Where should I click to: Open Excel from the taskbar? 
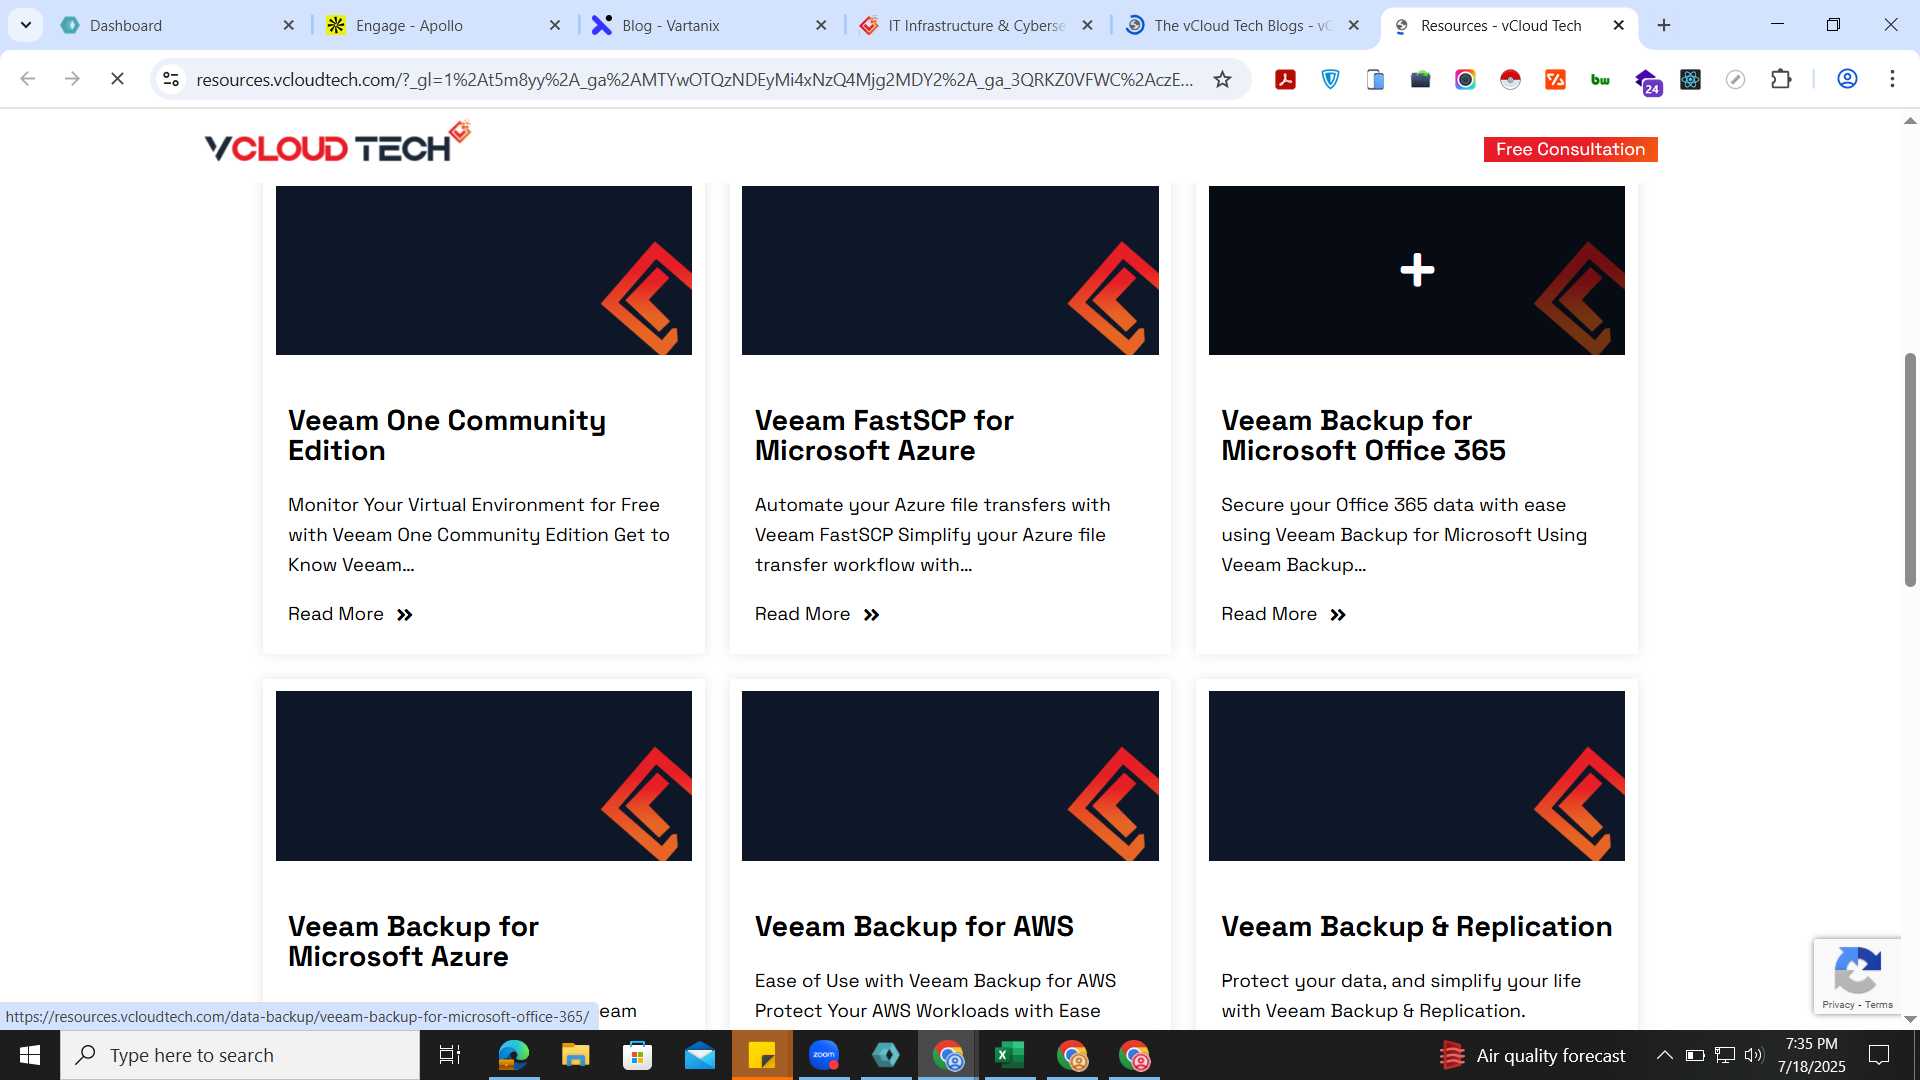point(1010,1055)
